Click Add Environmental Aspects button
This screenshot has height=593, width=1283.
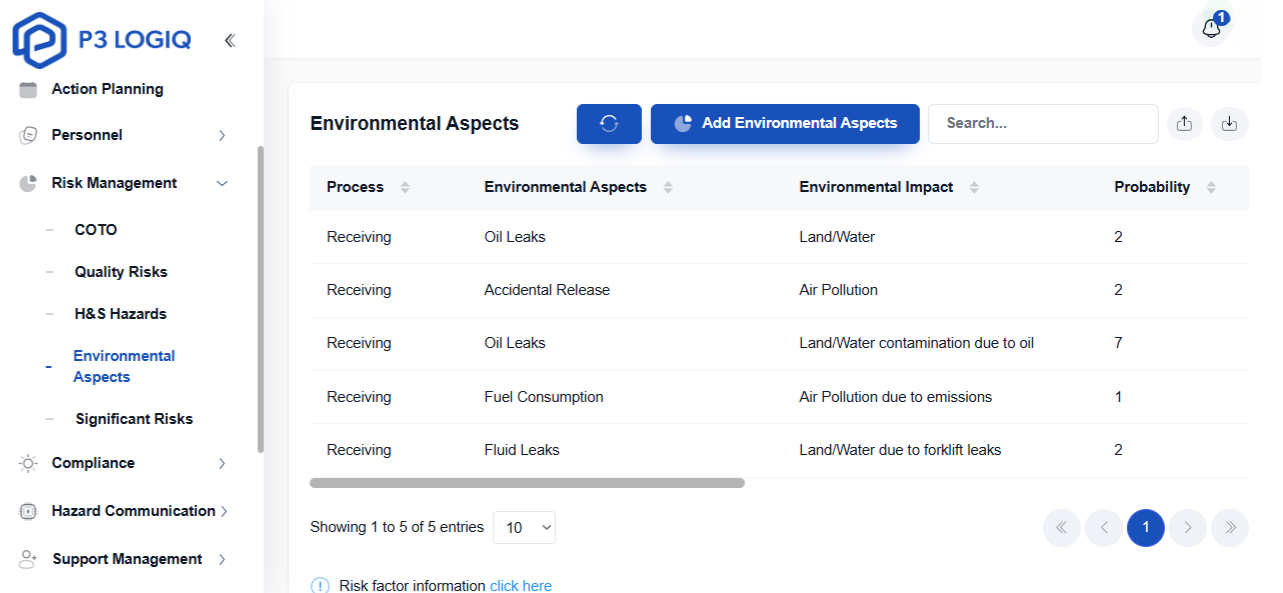pyautogui.click(x=785, y=124)
